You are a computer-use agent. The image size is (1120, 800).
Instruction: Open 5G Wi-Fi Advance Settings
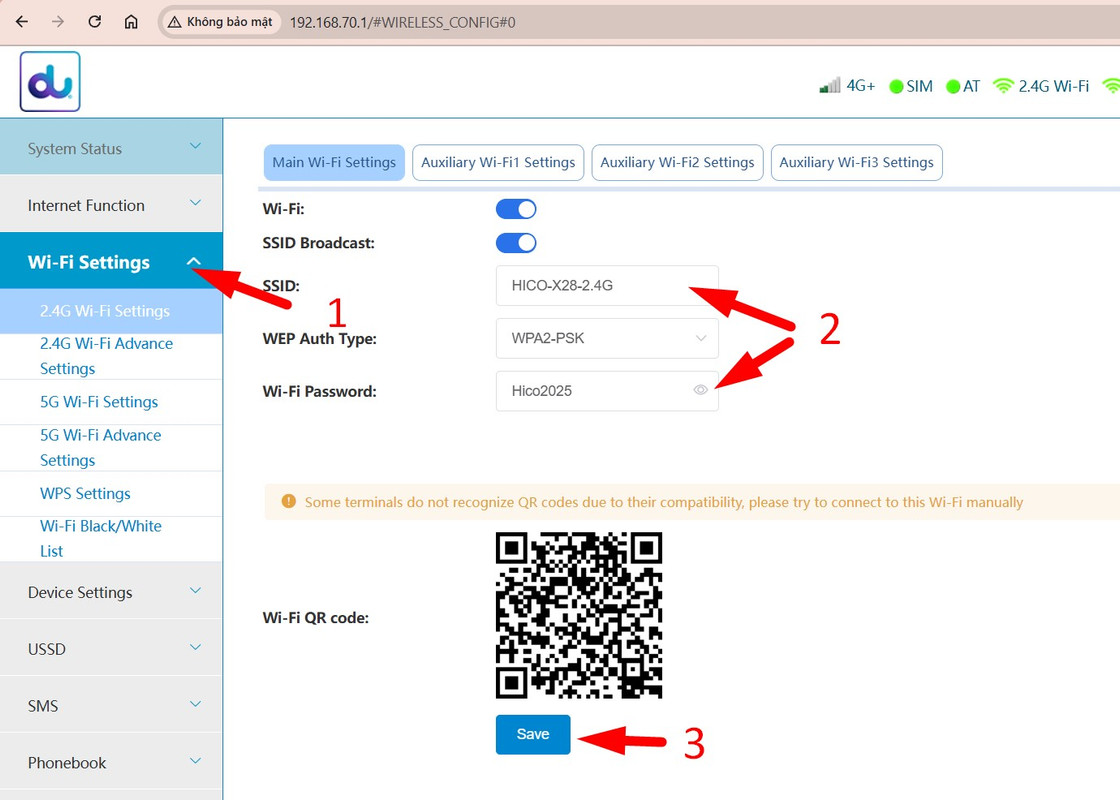point(111,448)
